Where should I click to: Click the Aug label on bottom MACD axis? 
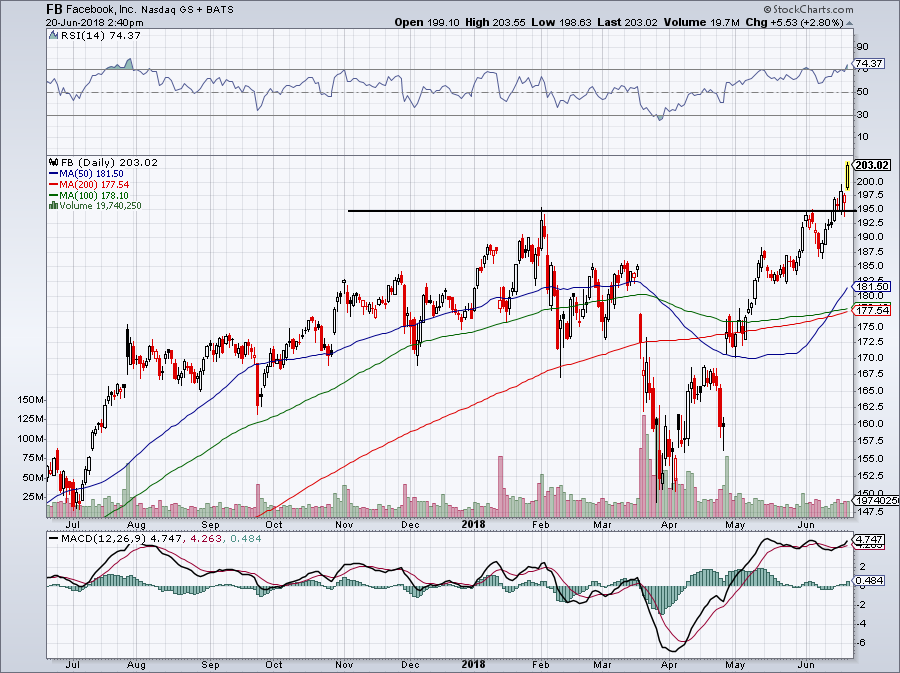[136, 665]
